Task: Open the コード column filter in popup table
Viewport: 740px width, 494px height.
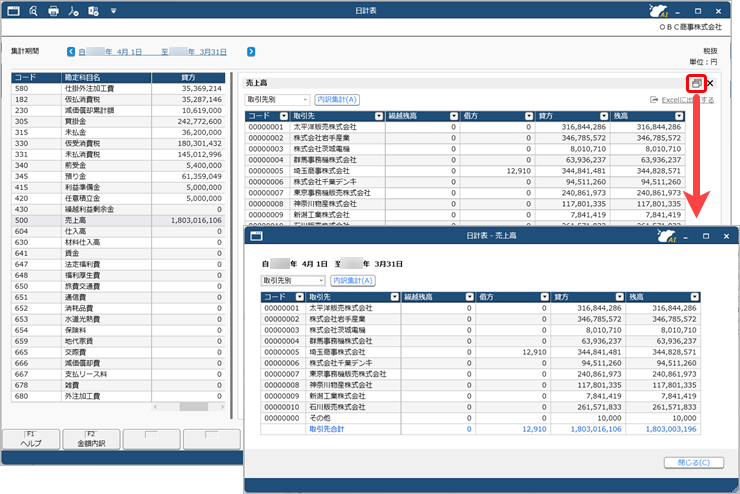Action: [x=300, y=297]
